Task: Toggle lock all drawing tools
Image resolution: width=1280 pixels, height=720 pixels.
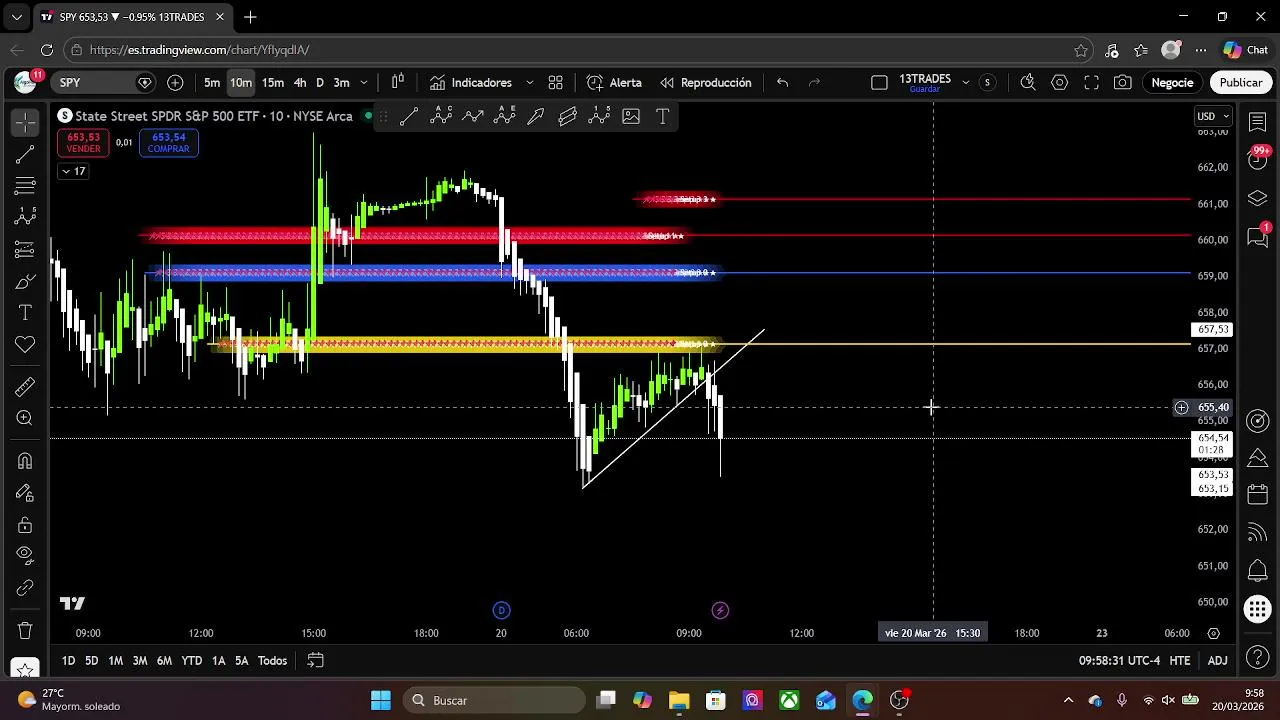Action: pyautogui.click(x=25, y=525)
